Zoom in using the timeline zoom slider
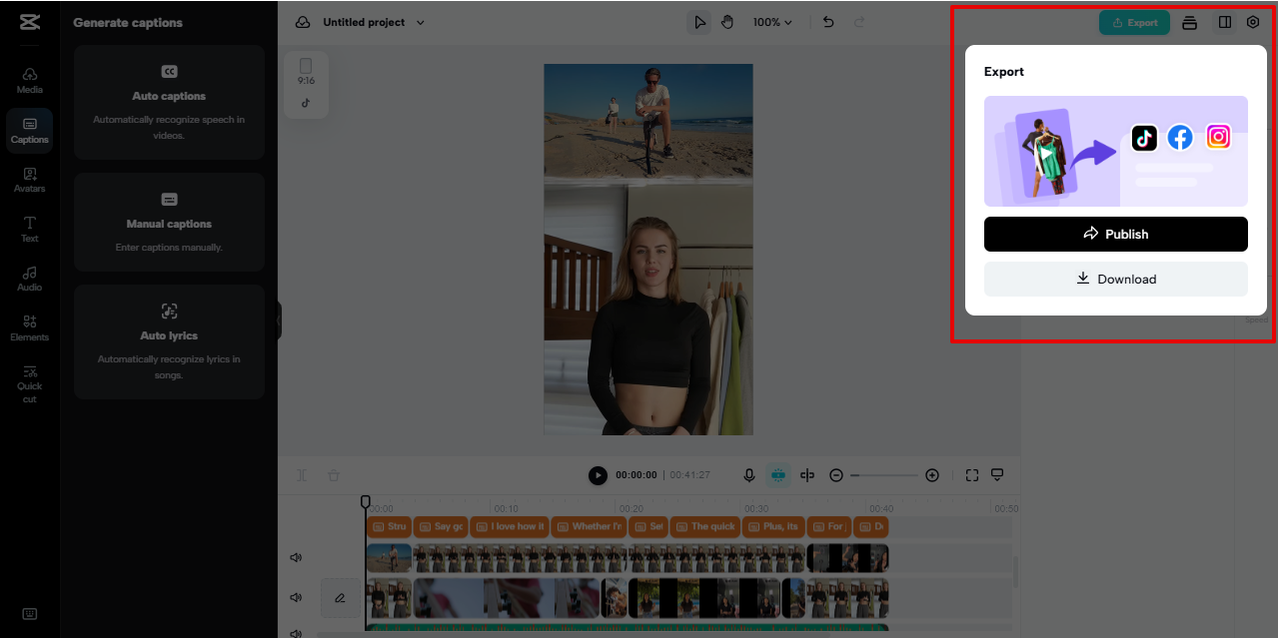Viewport: 1280px width, 638px height. [932, 475]
